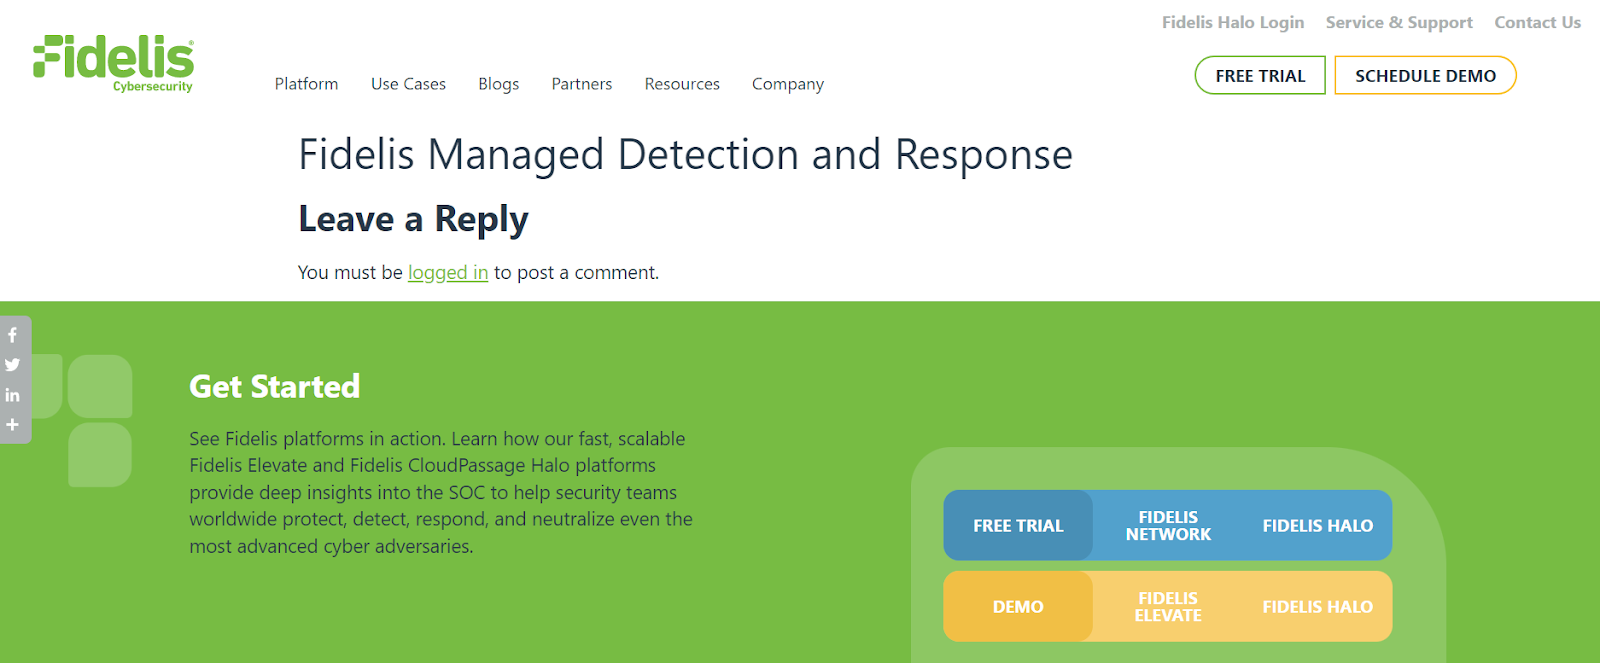Select Fidelis Halo in free trial row
1600x663 pixels.
[1317, 525]
